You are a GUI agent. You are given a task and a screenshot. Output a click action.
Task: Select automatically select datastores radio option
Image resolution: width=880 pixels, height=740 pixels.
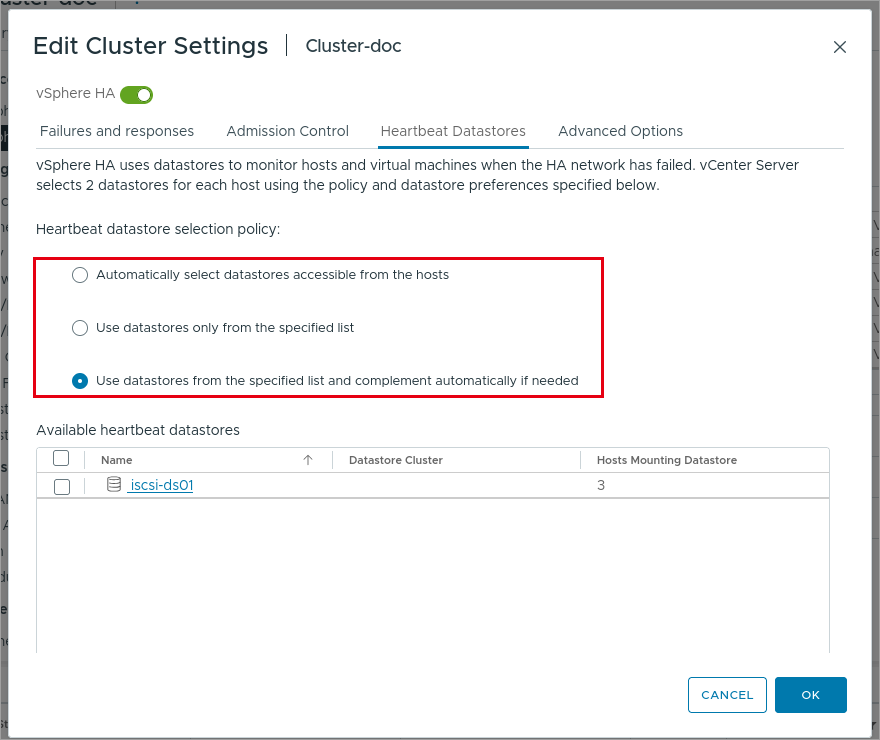80,275
